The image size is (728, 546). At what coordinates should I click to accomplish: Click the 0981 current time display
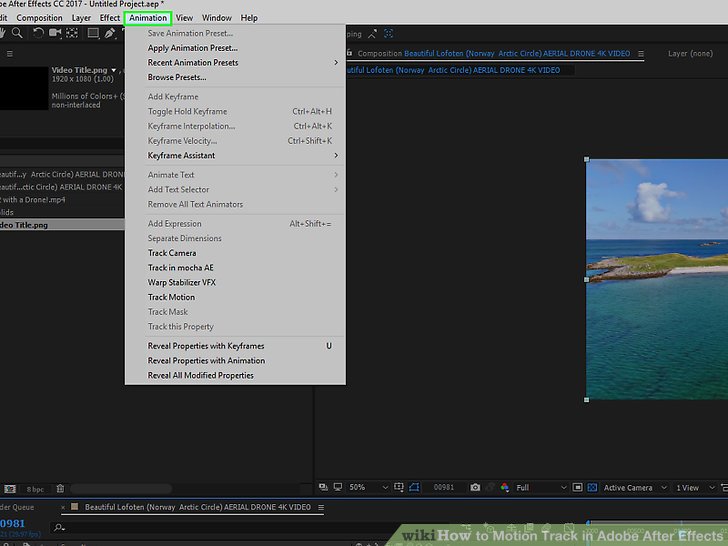(x=12, y=524)
